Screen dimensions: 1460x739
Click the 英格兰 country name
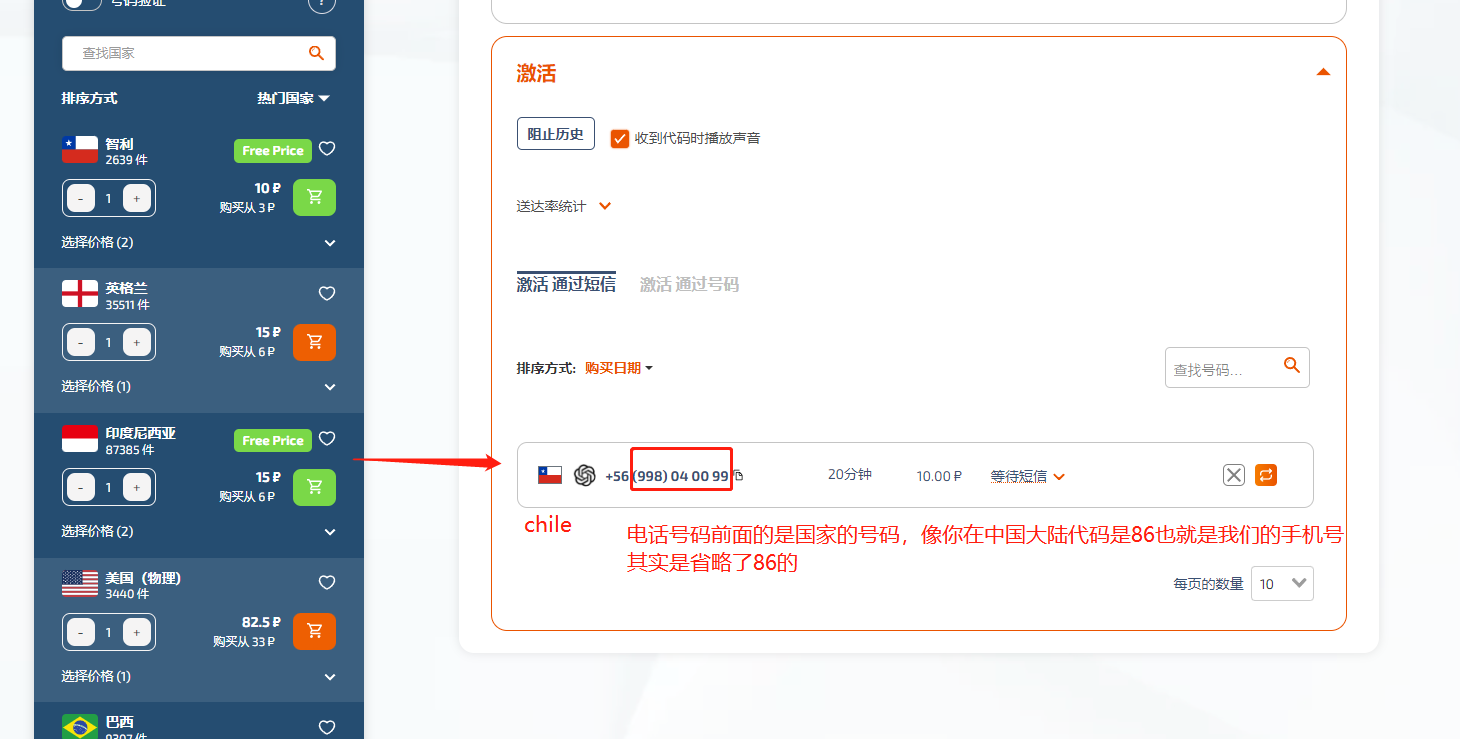(126, 288)
